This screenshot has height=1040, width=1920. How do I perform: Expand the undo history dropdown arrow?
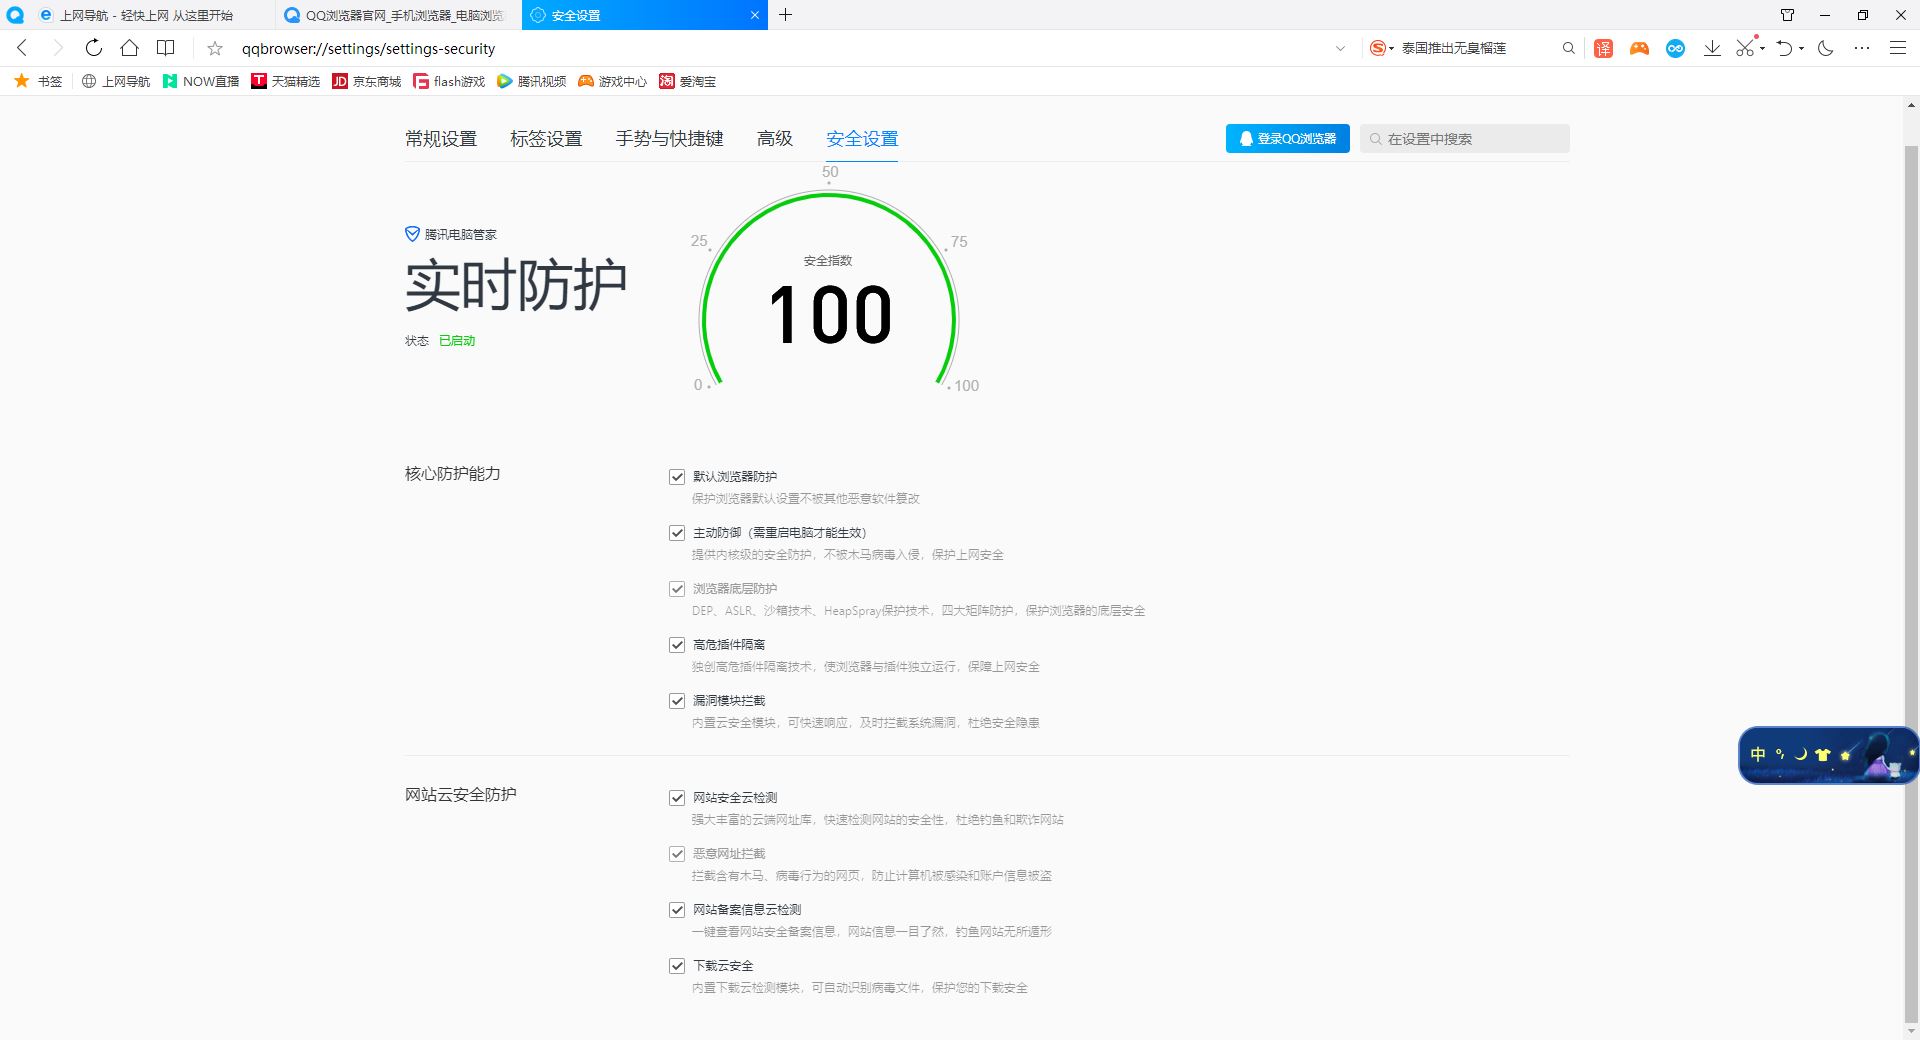1800,47
